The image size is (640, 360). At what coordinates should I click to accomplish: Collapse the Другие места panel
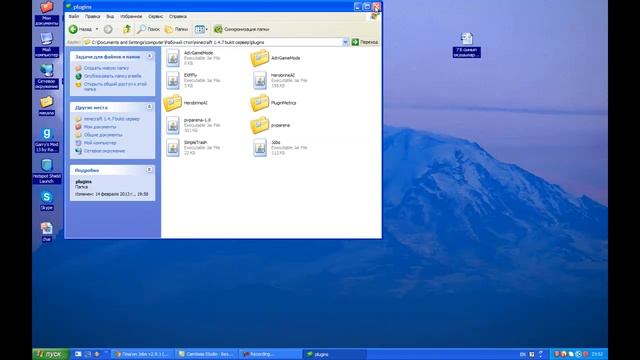coord(149,107)
